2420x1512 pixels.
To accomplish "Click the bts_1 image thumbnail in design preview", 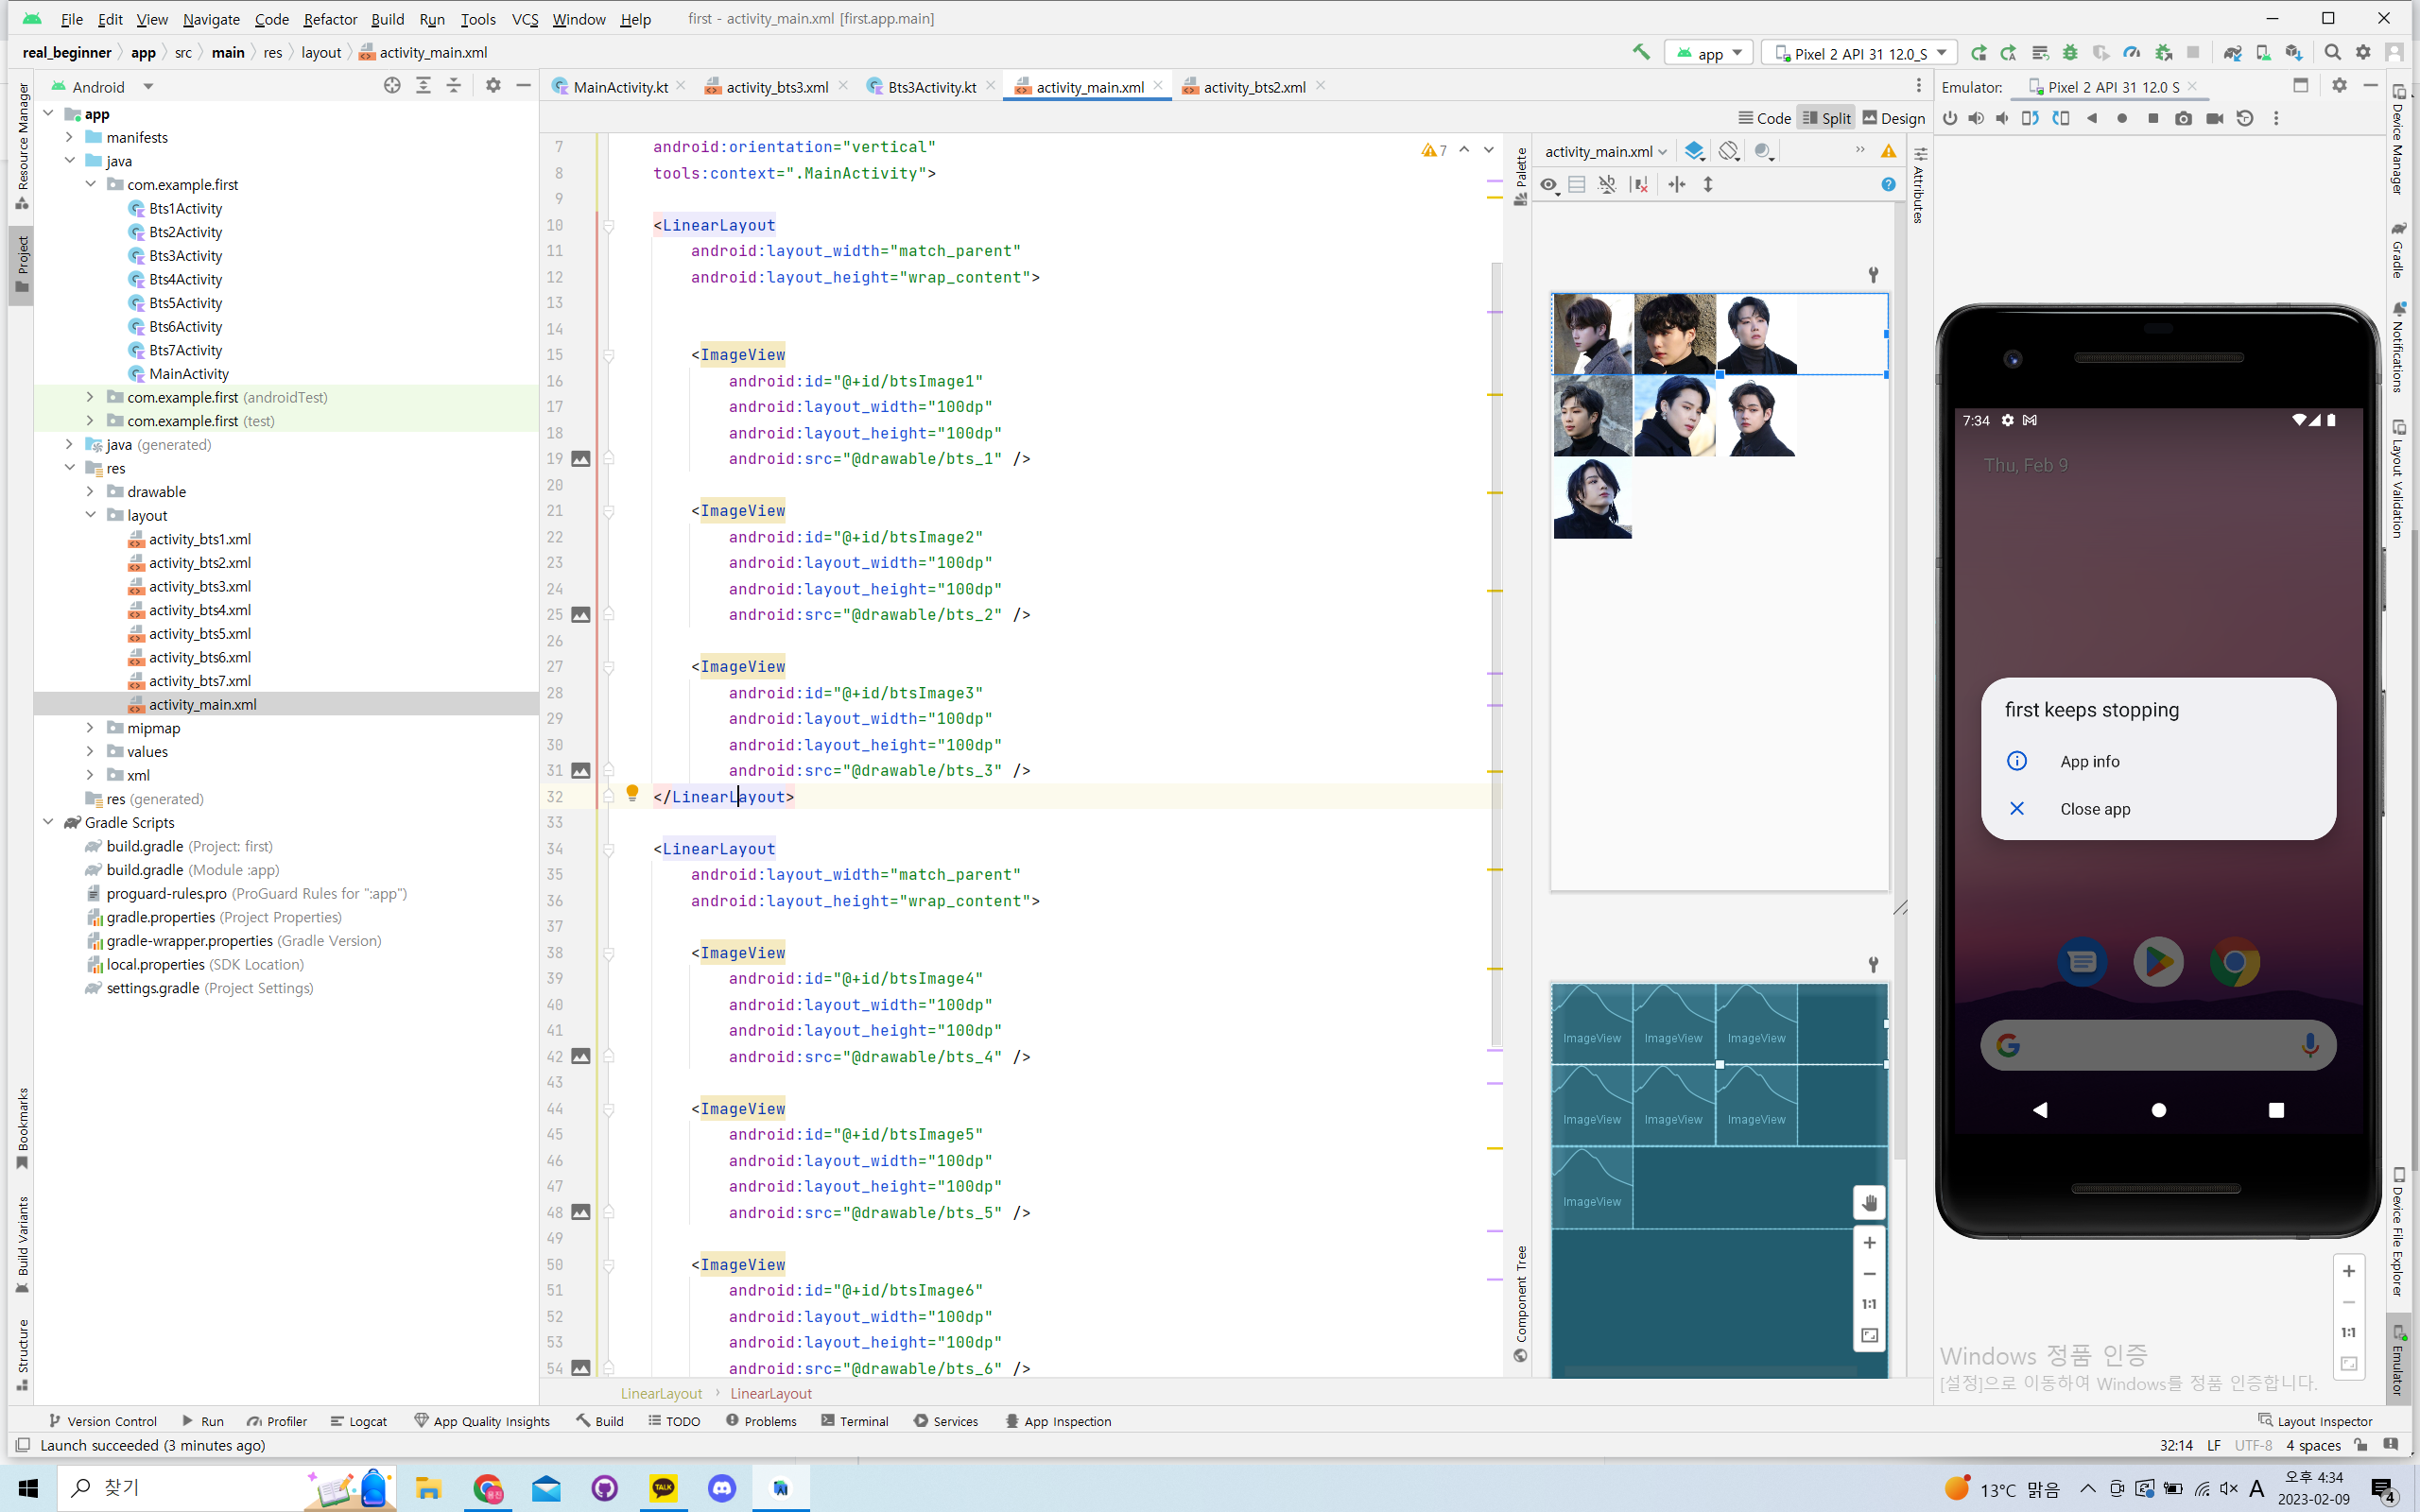I will [1593, 334].
